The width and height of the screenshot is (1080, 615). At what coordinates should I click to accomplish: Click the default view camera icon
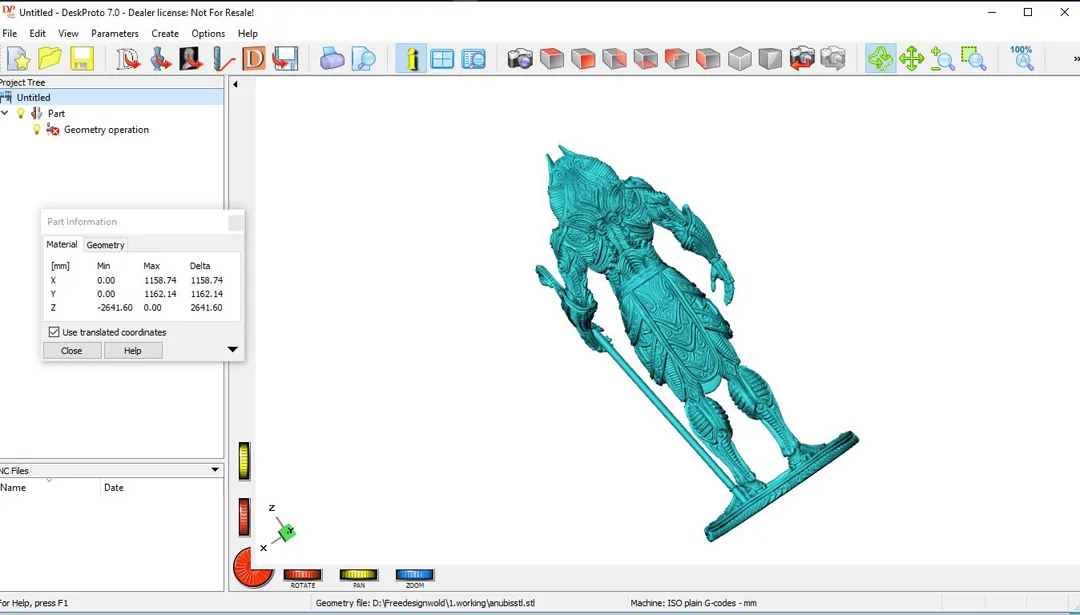tap(521, 59)
